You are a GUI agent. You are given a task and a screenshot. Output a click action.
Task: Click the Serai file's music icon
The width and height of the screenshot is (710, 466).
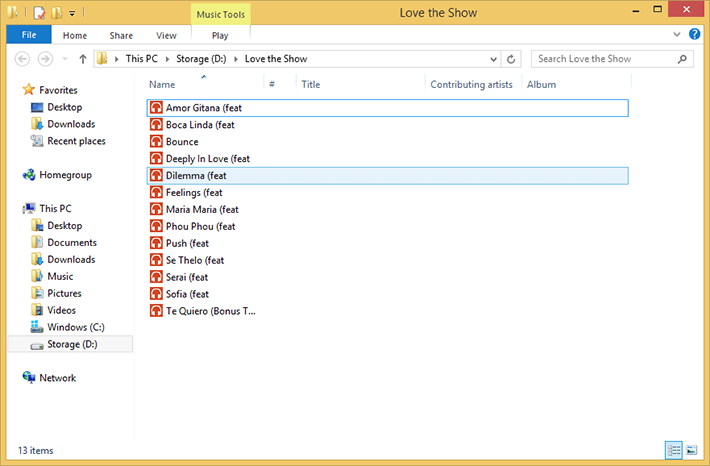coord(156,277)
